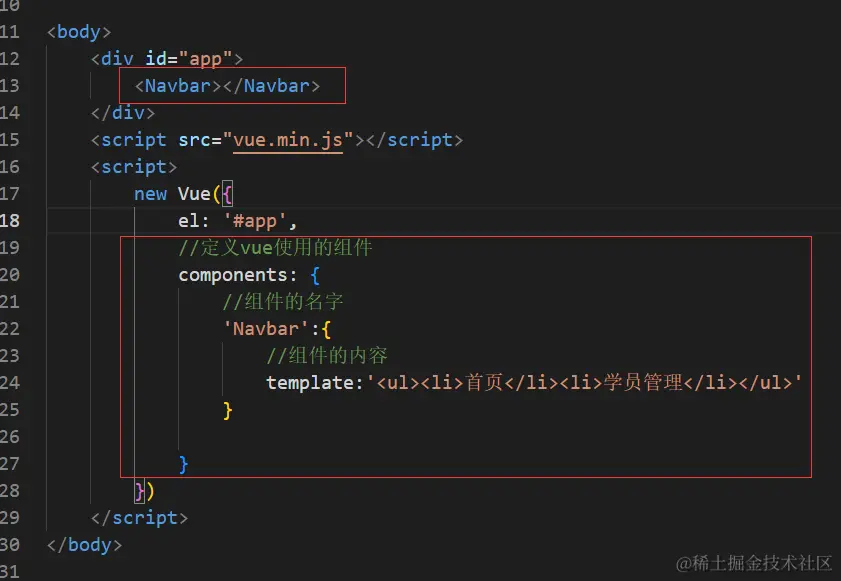Click the blue closing brace on line 27
The image size is (841, 581).
coord(183,464)
